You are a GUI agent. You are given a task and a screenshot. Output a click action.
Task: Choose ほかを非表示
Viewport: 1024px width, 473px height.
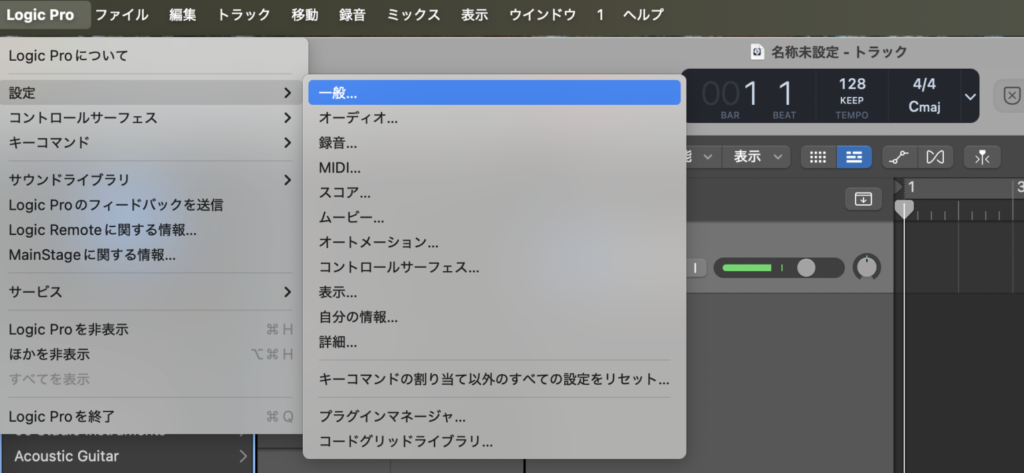tap(153, 355)
